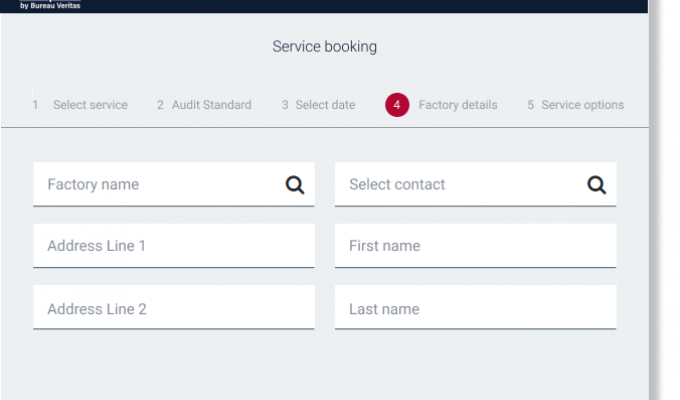Focus the Select contact field
This screenshot has height=400, width=680.
[x=476, y=184]
